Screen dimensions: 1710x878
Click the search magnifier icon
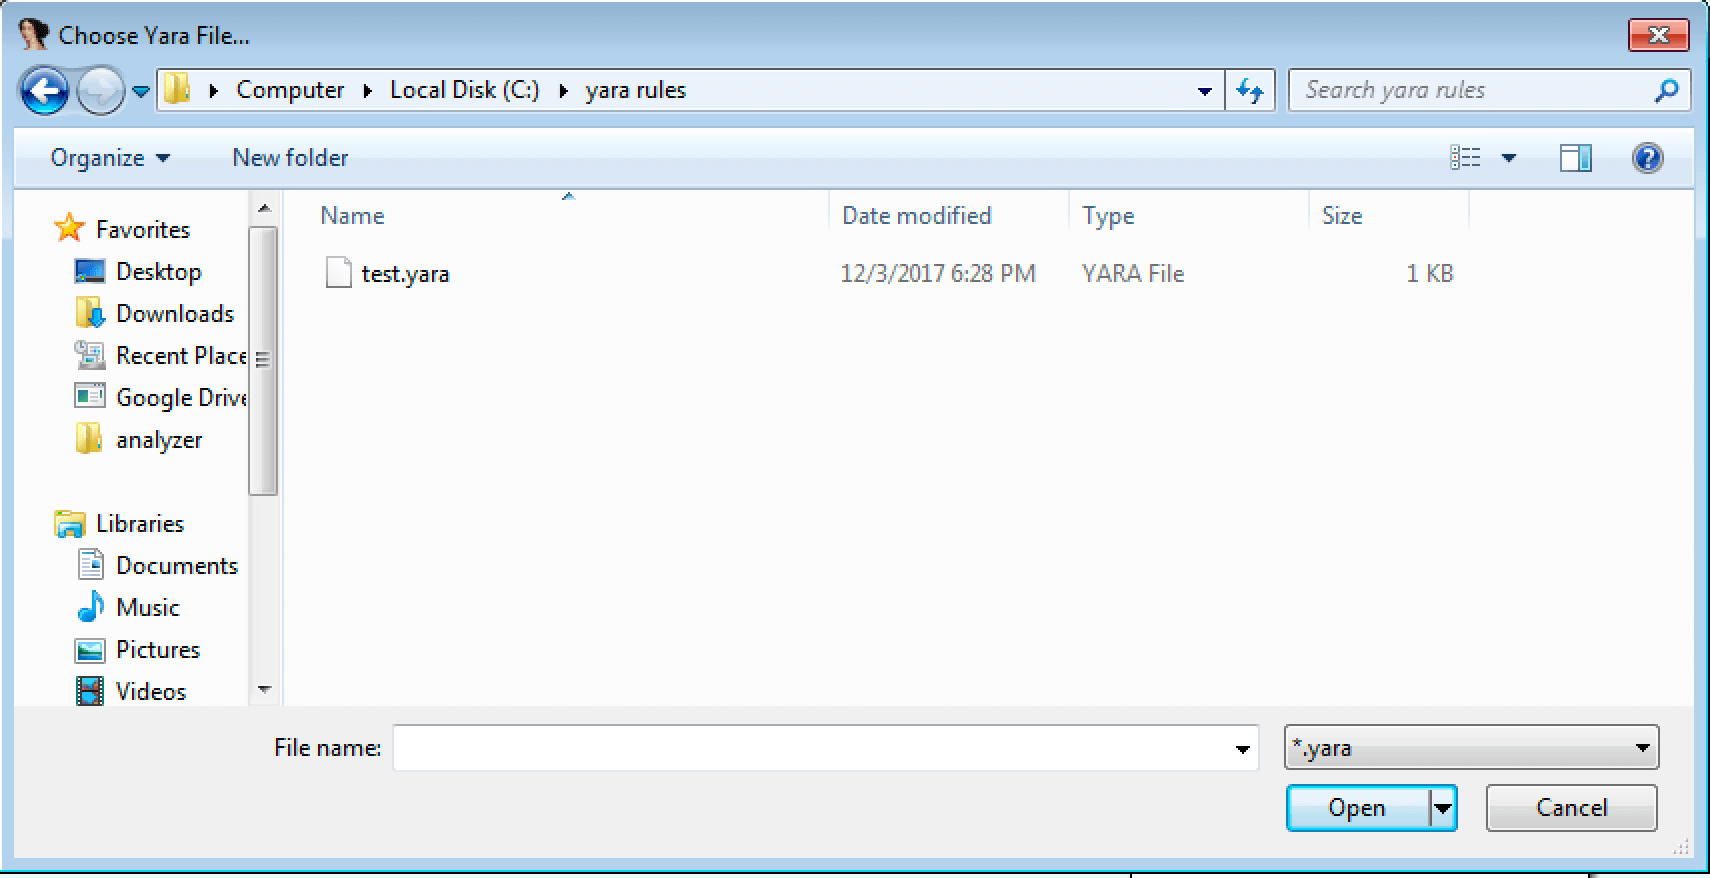tap(1666, 91)
